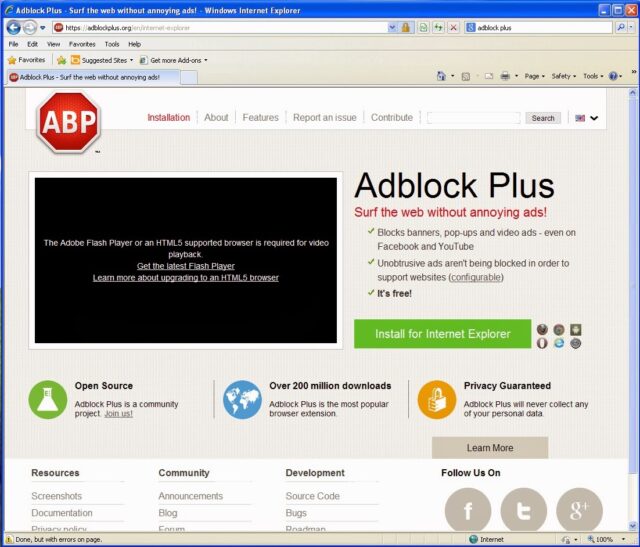
Task: Open the Twitter follow icon
Action: [x=524, y=510]
